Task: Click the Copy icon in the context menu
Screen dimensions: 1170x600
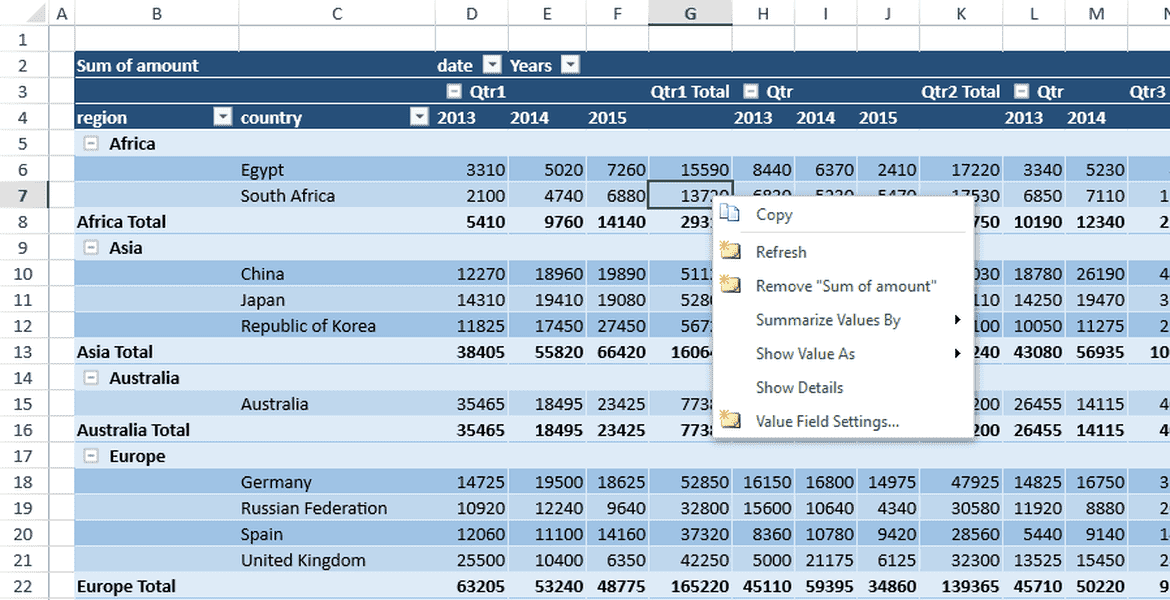Action: 730,213
